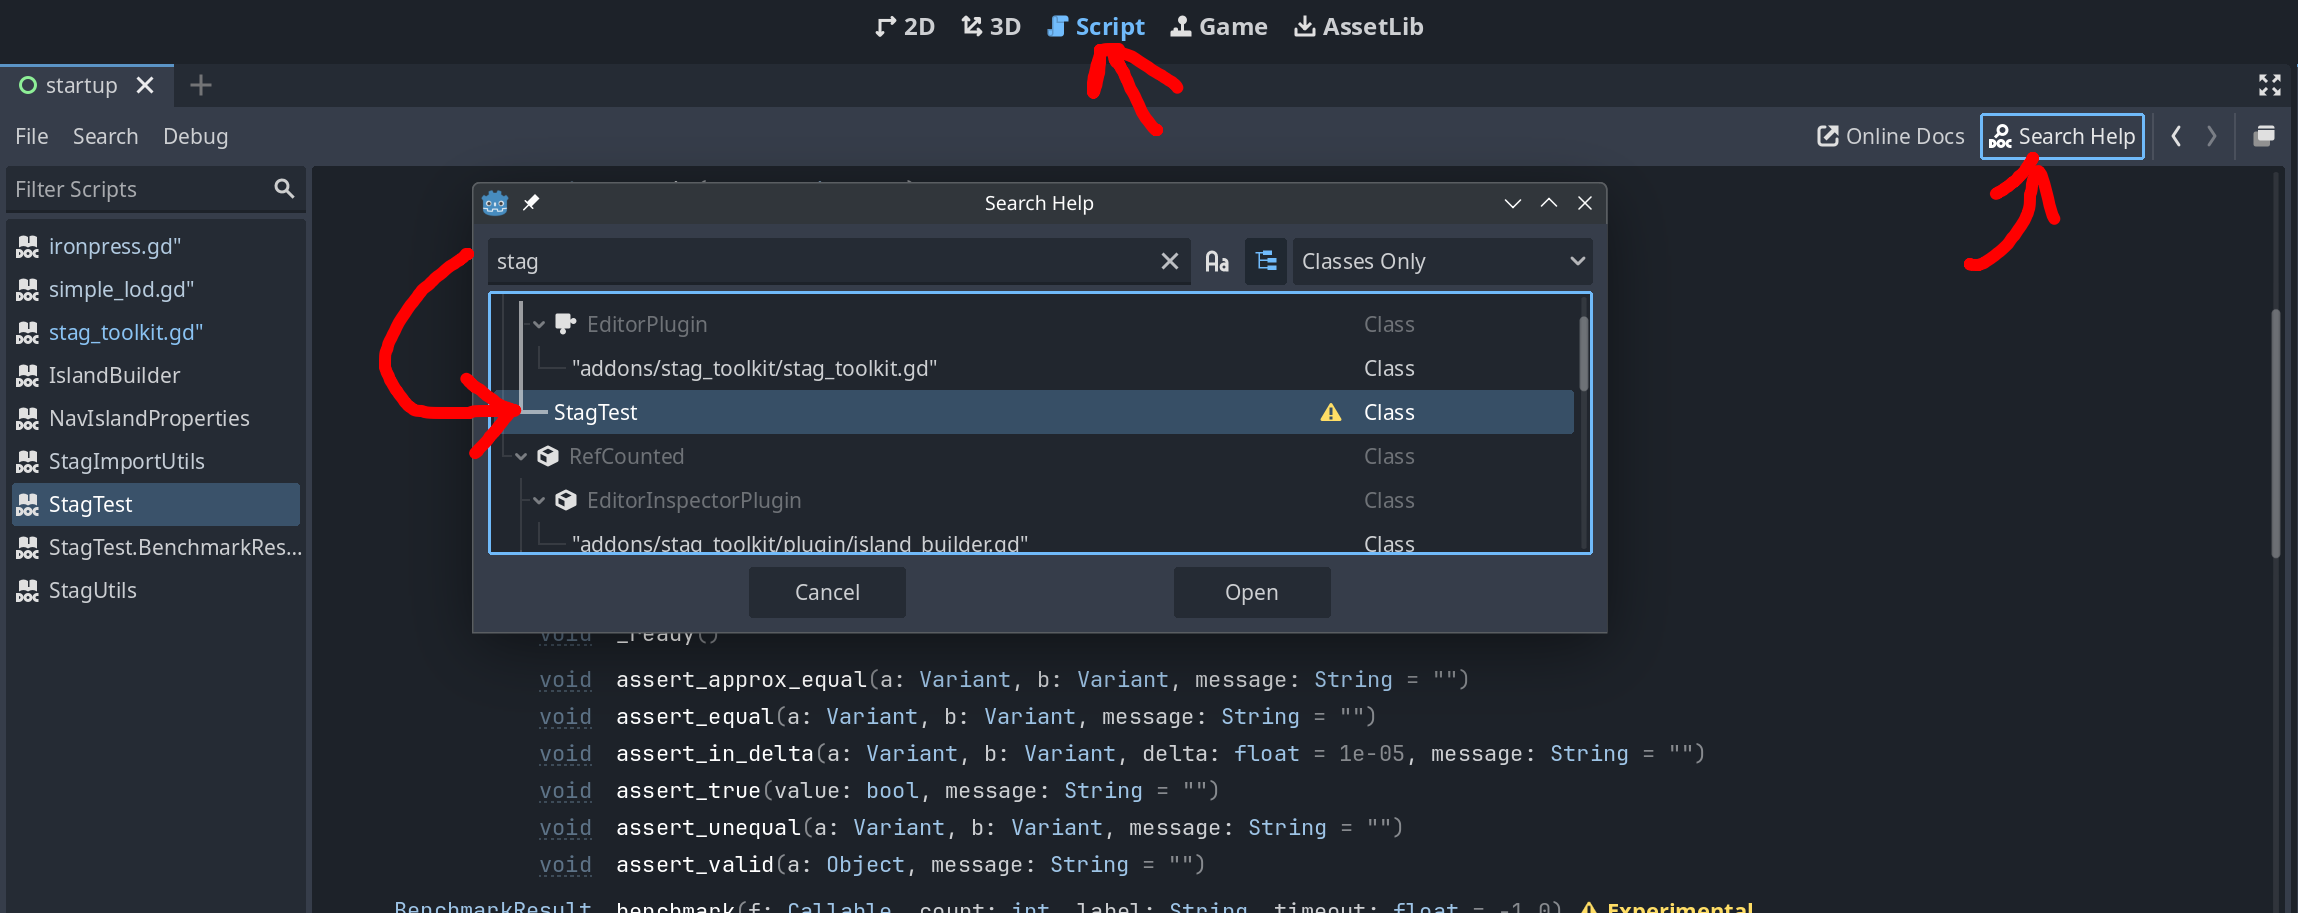Toggle case sensitive search
The height and width of the screenshot is (913, 2298).
1217,261
